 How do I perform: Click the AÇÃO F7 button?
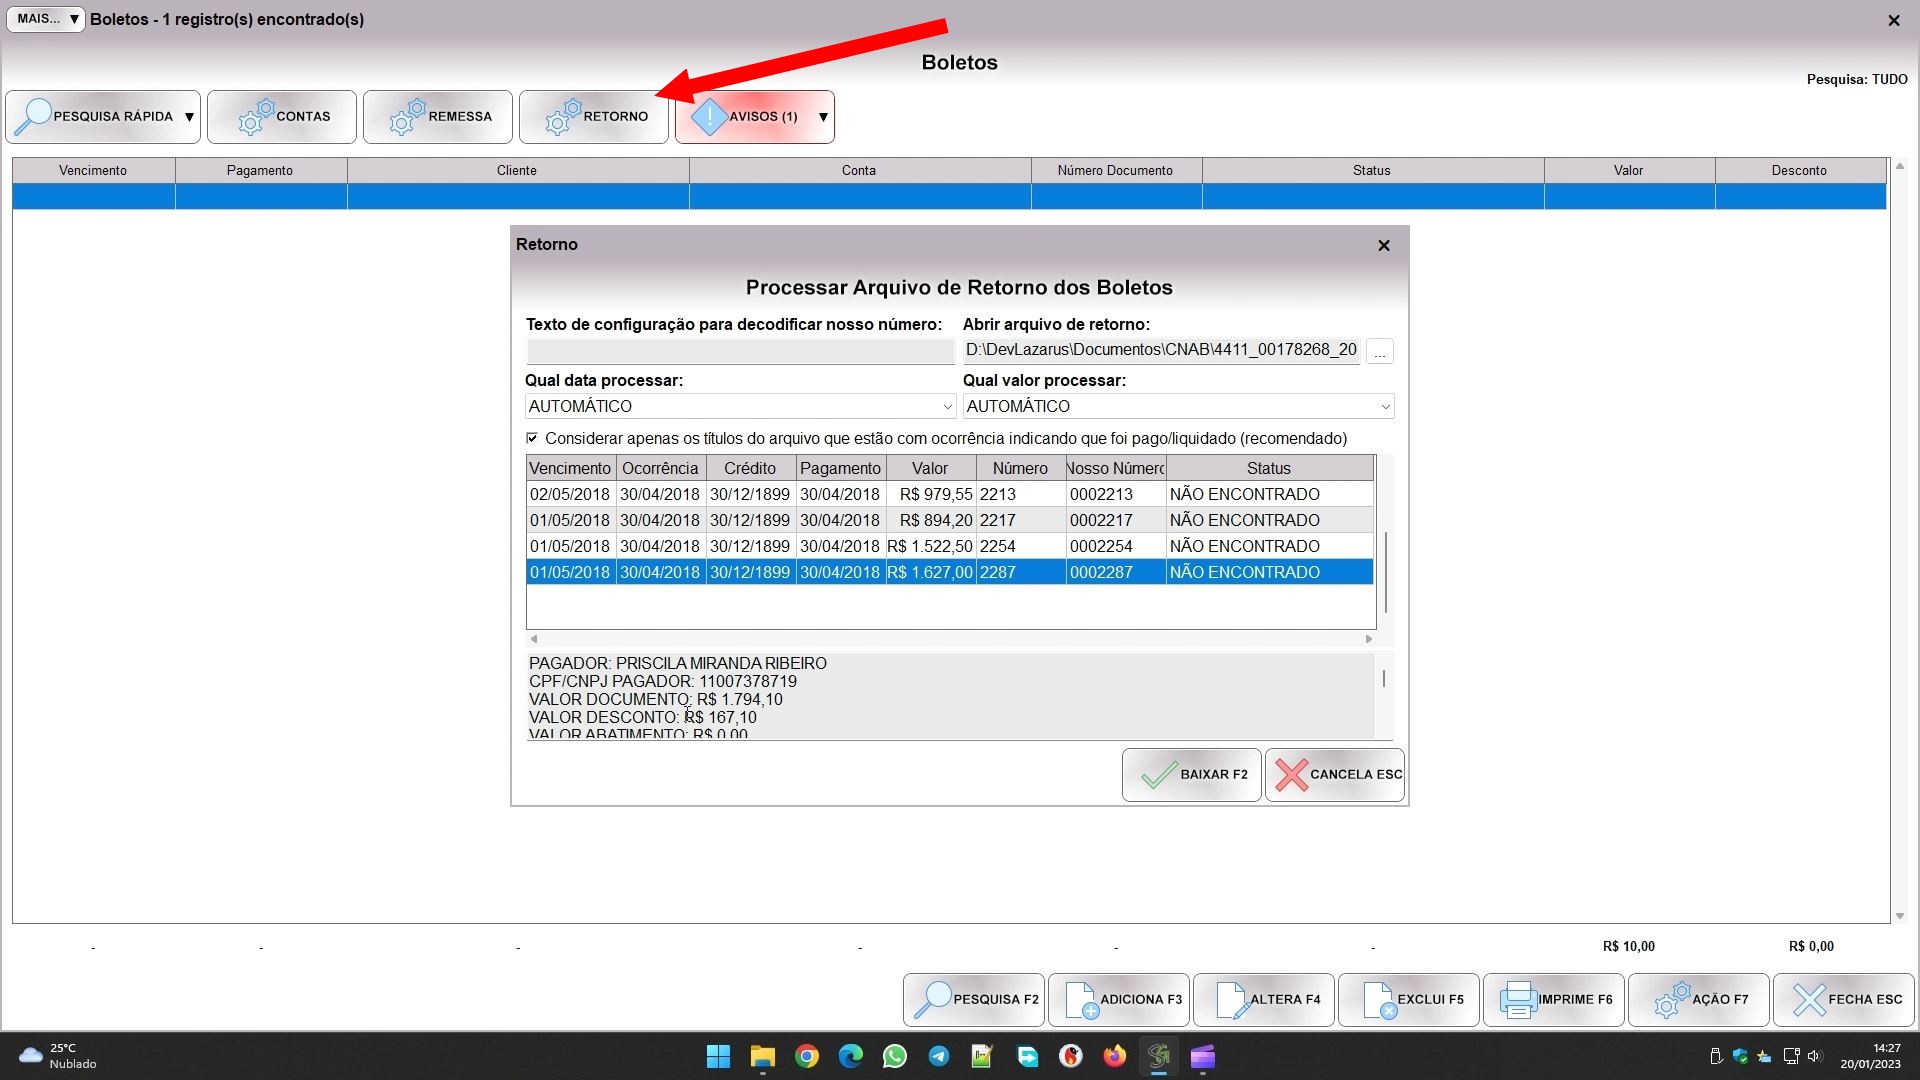tap(1699, 999)
